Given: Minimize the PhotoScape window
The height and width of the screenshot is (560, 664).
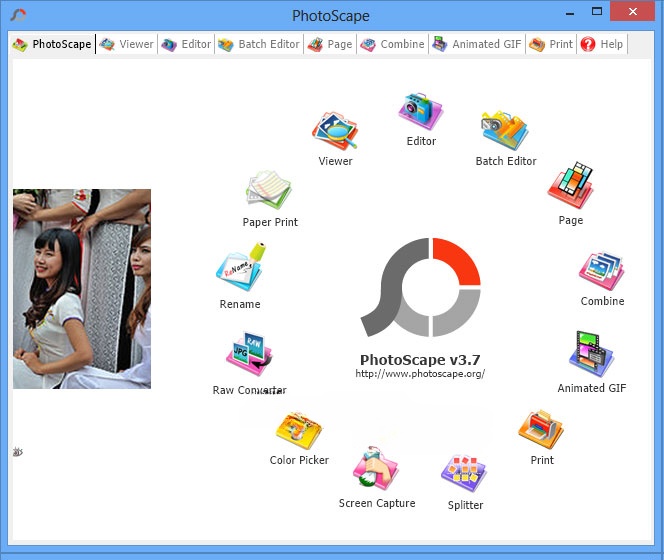Looking at the screenshot, I should coord(570,13).
